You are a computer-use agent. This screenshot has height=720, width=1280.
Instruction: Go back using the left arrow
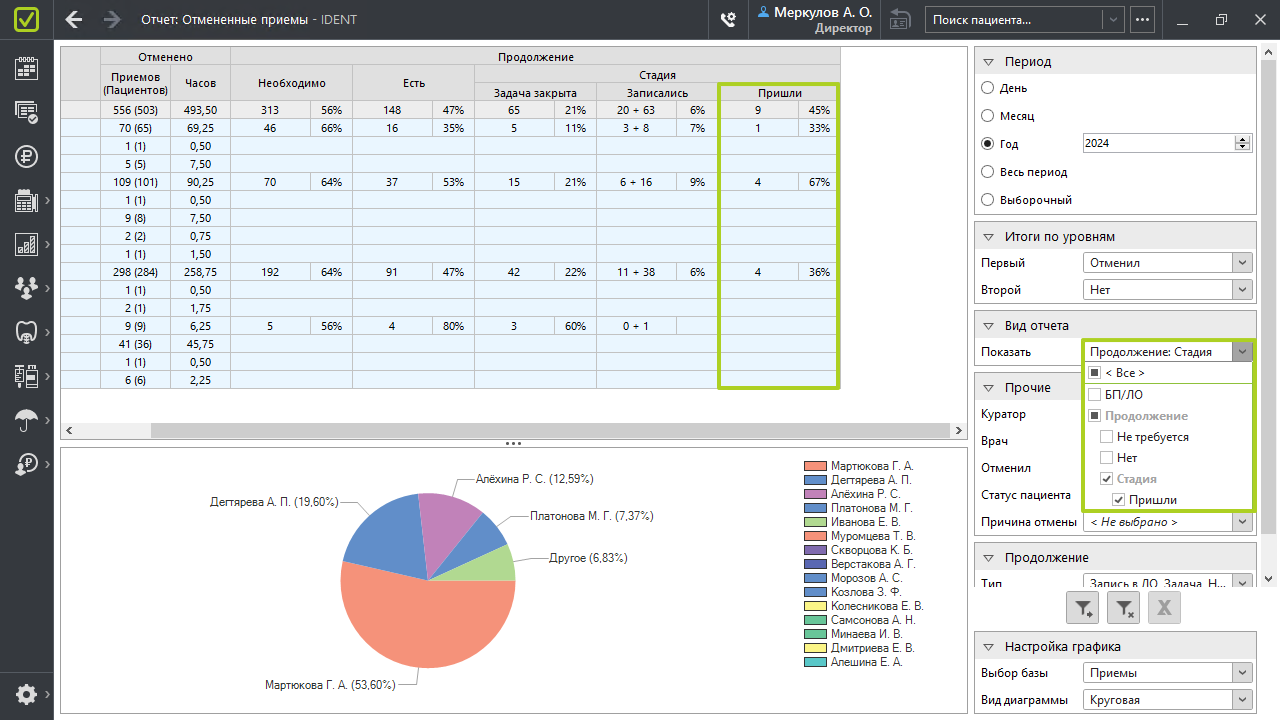[x=74, y=19]
